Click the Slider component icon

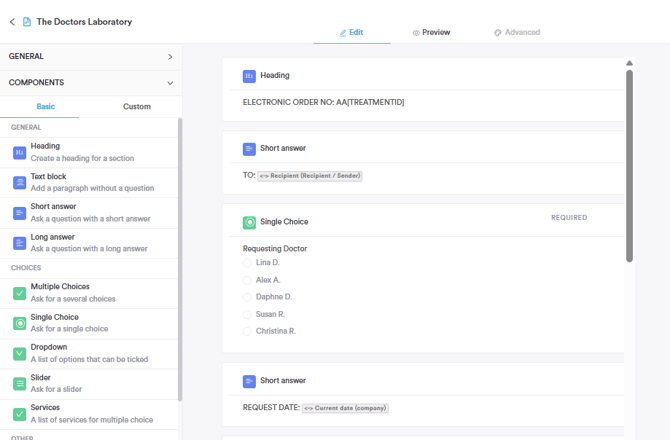[x=19, y=383]
